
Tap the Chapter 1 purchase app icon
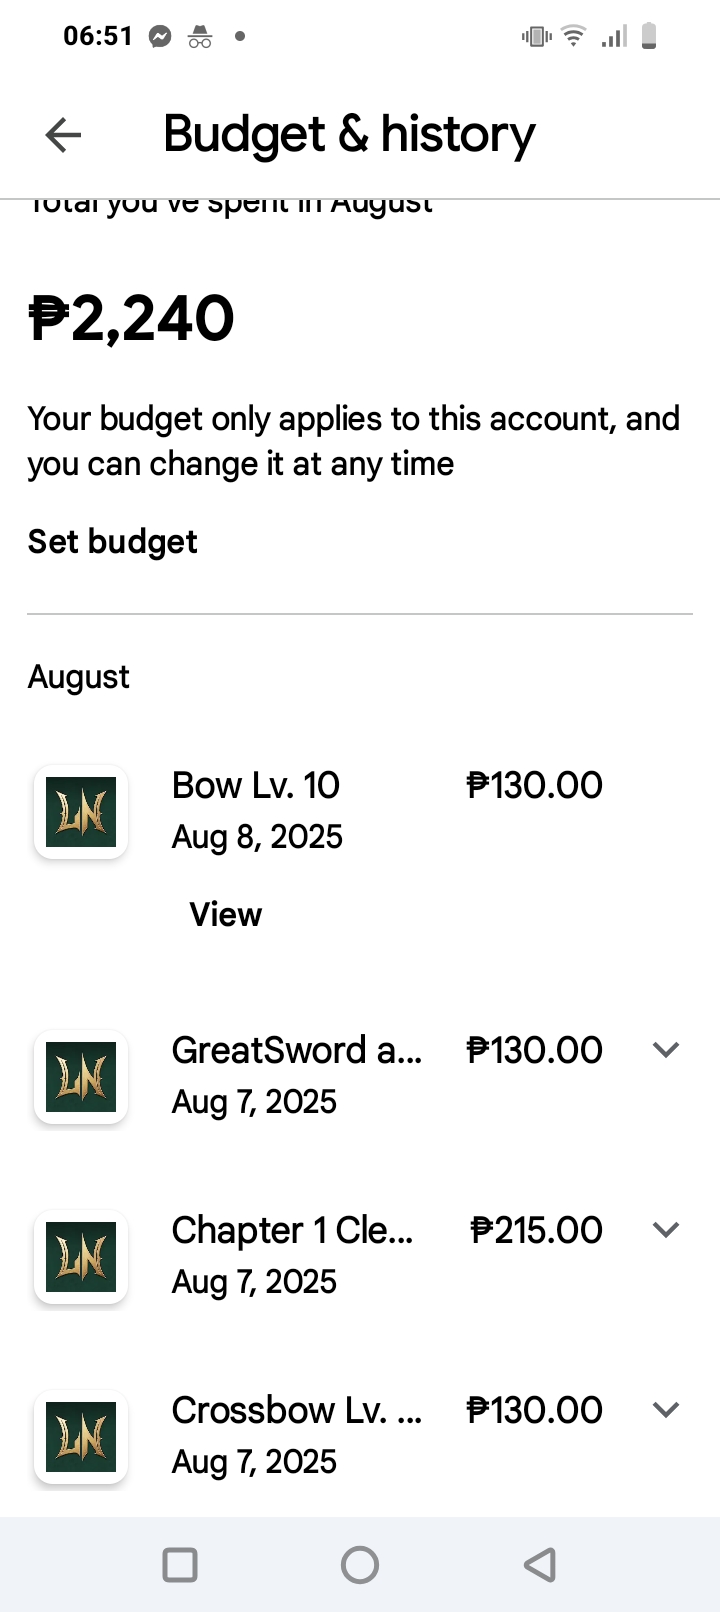(x=81, y=1257)
